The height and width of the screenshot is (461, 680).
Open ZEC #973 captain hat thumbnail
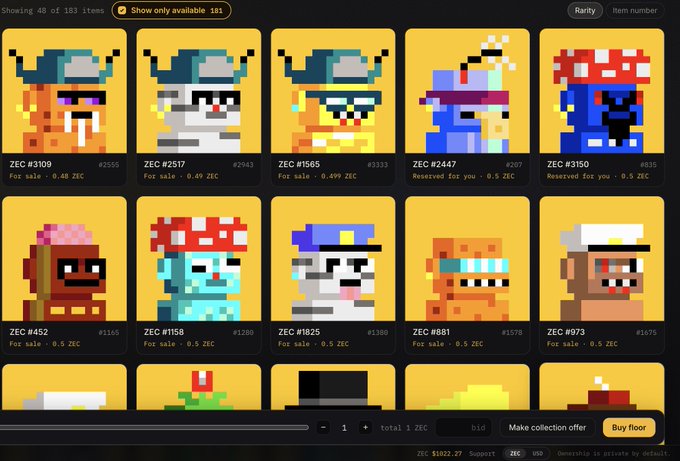pyautogui.click(x=602, y=258)
